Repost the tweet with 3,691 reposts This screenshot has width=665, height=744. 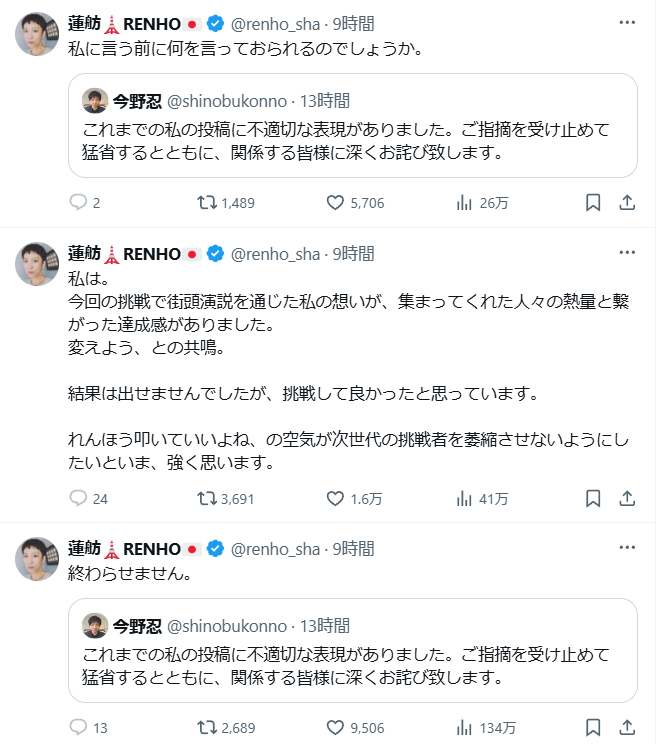click(x=207, y=498)
